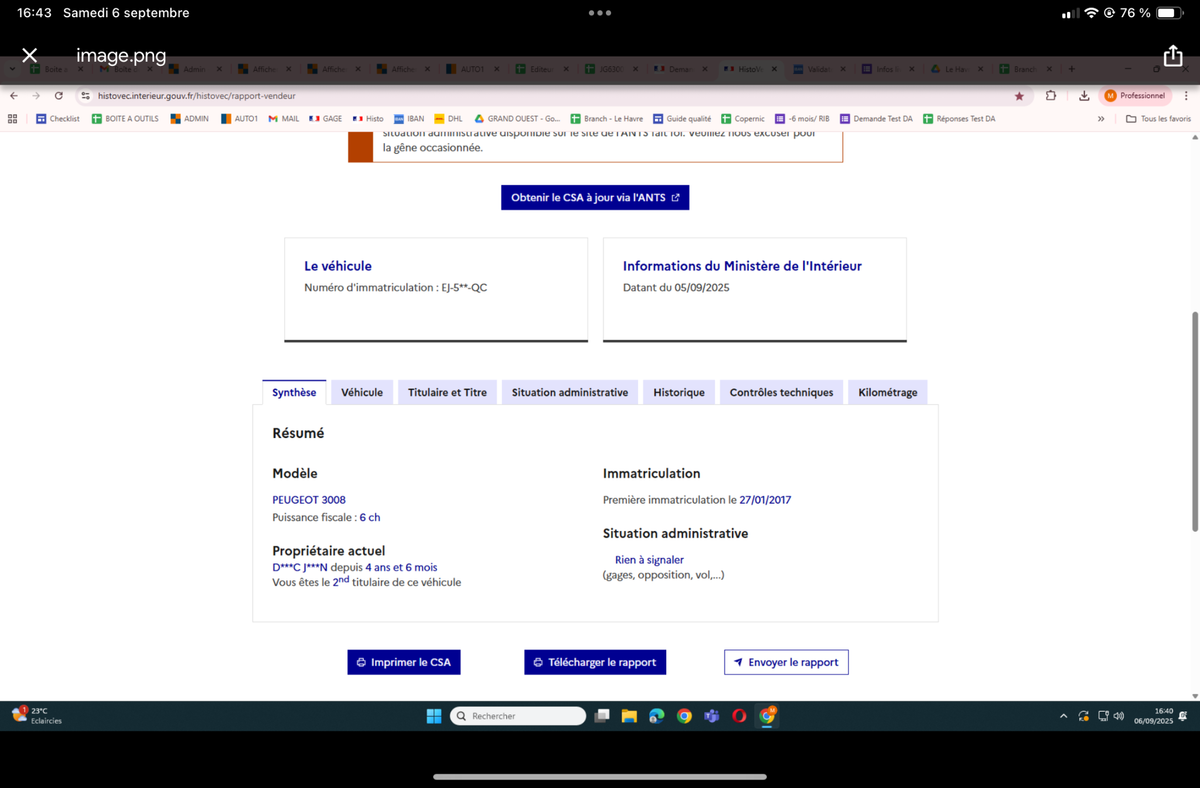Click the page vertical scrollbar thumb
The height and width of the screenshot is (788, 1200).
(1194, 422)
